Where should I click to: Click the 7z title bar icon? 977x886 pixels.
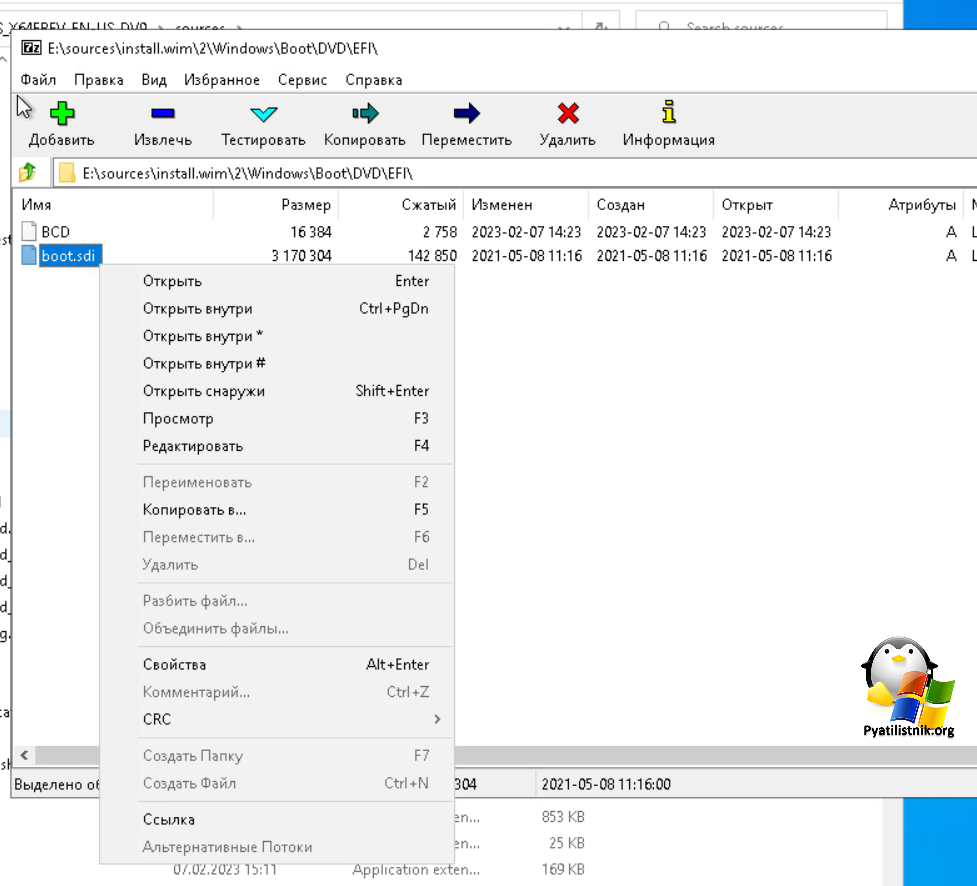31,48
